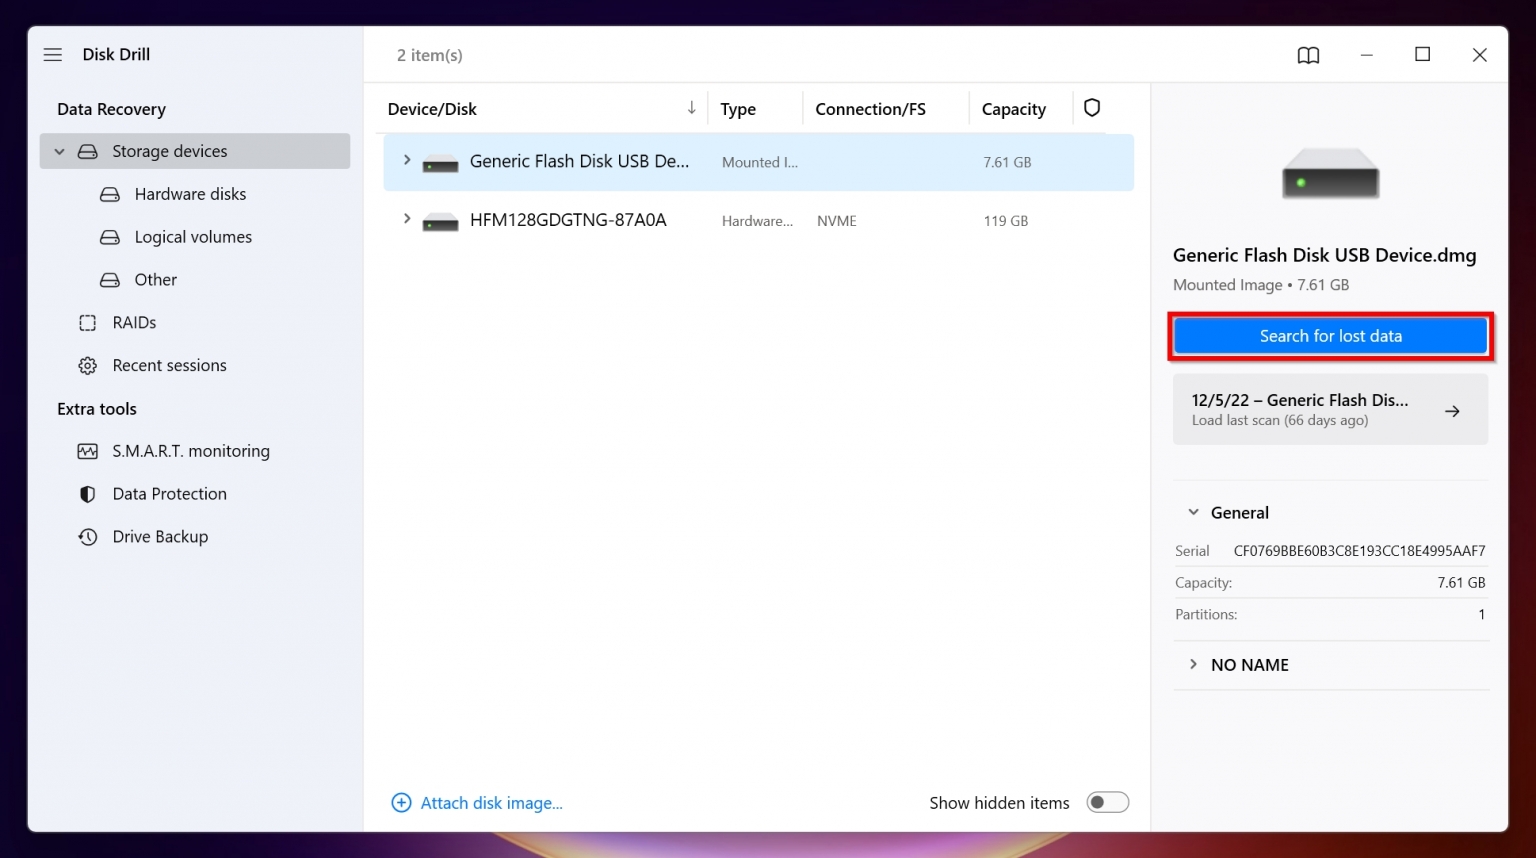Image resolution: width=1536 pixels, height=858 pixels.
Task: Open the Logical volumes section icon
Action: pyautogui.click(x=109, y=237)
